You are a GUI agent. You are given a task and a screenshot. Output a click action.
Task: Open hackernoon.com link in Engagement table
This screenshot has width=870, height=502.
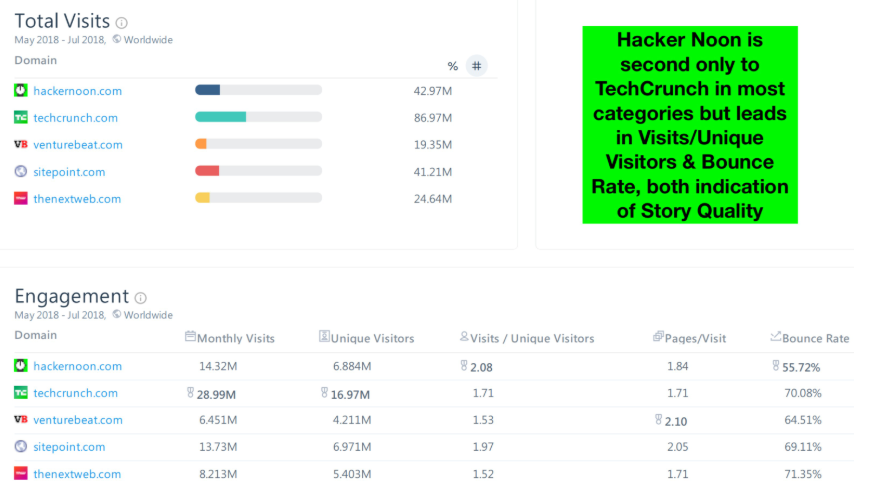pyautogui.click(x=77, y=366)
